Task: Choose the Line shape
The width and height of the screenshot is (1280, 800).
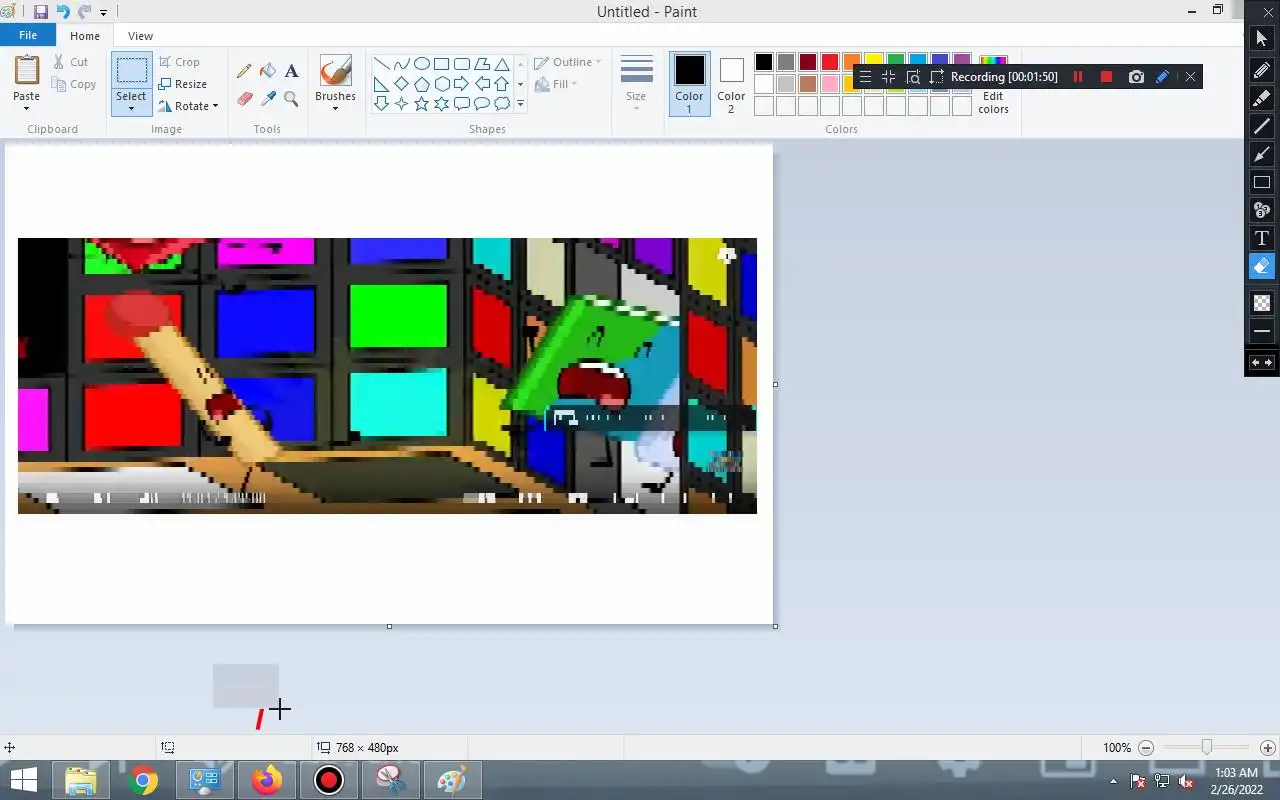Action: coord(381,64)
